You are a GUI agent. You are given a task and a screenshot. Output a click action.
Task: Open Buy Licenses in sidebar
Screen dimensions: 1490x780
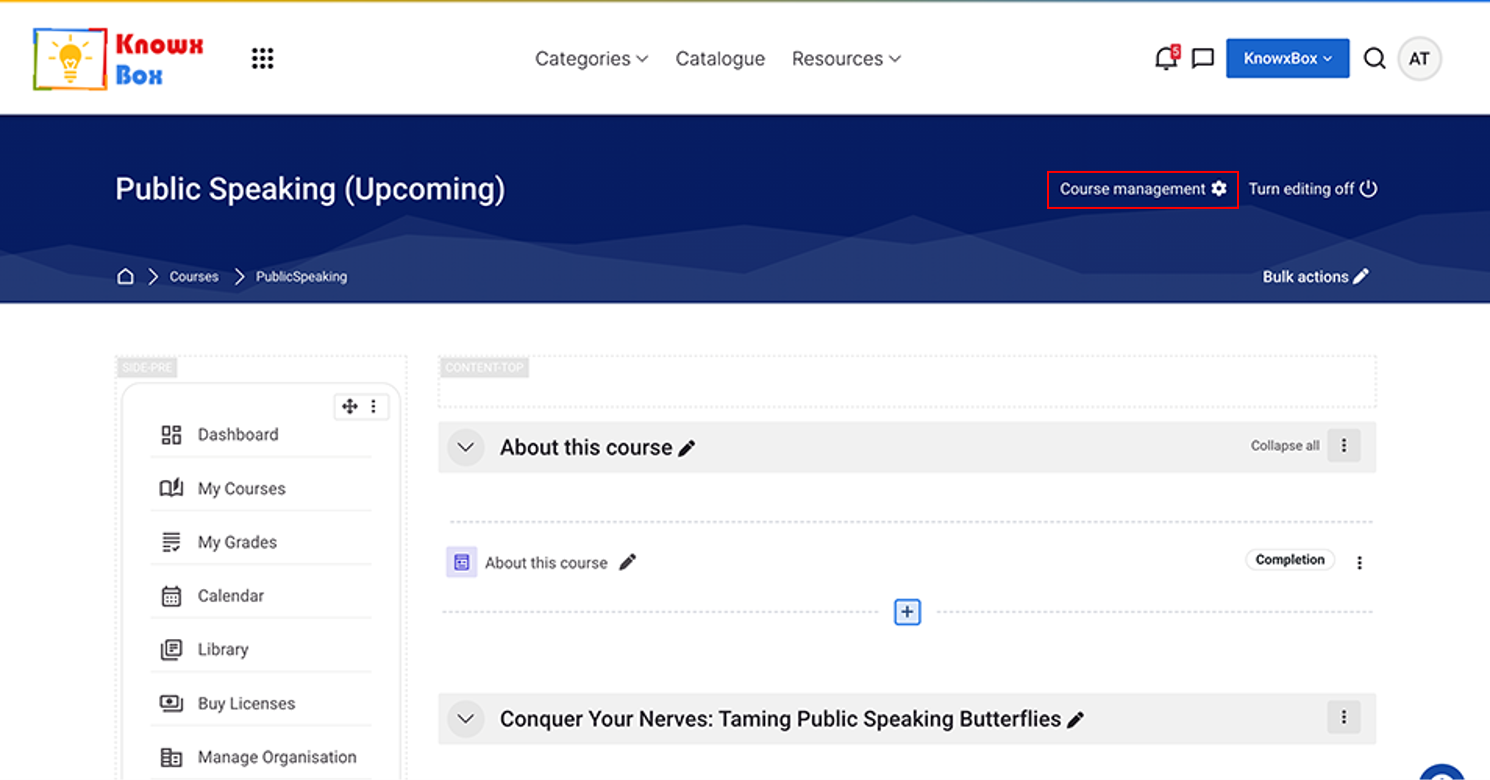coord(246,704)
